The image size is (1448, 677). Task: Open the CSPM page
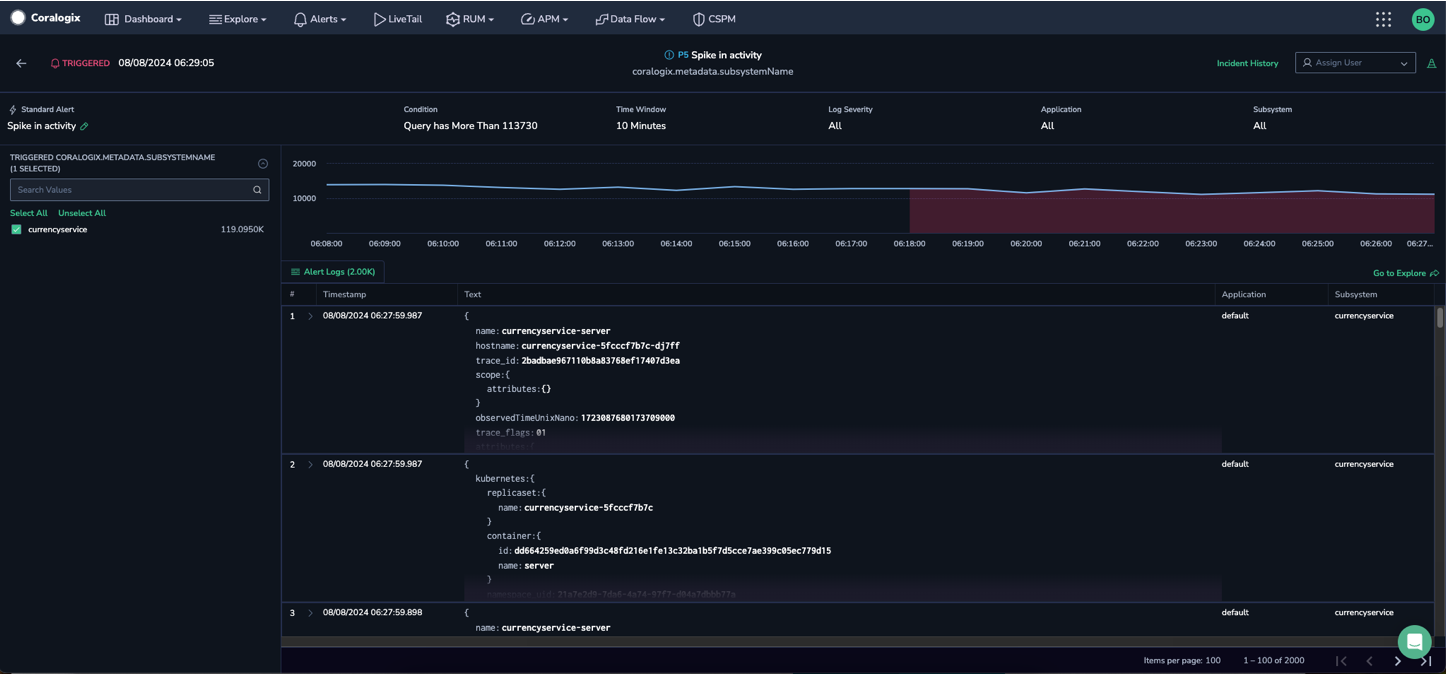tap(714, 19)
